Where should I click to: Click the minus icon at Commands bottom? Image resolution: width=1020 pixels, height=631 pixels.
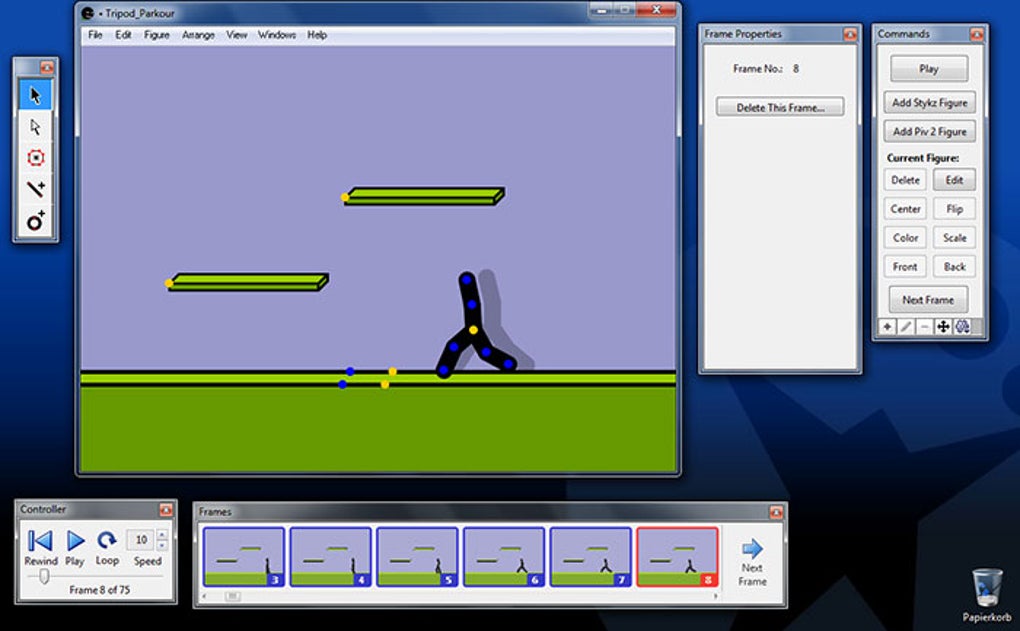[x=924, y=327]
